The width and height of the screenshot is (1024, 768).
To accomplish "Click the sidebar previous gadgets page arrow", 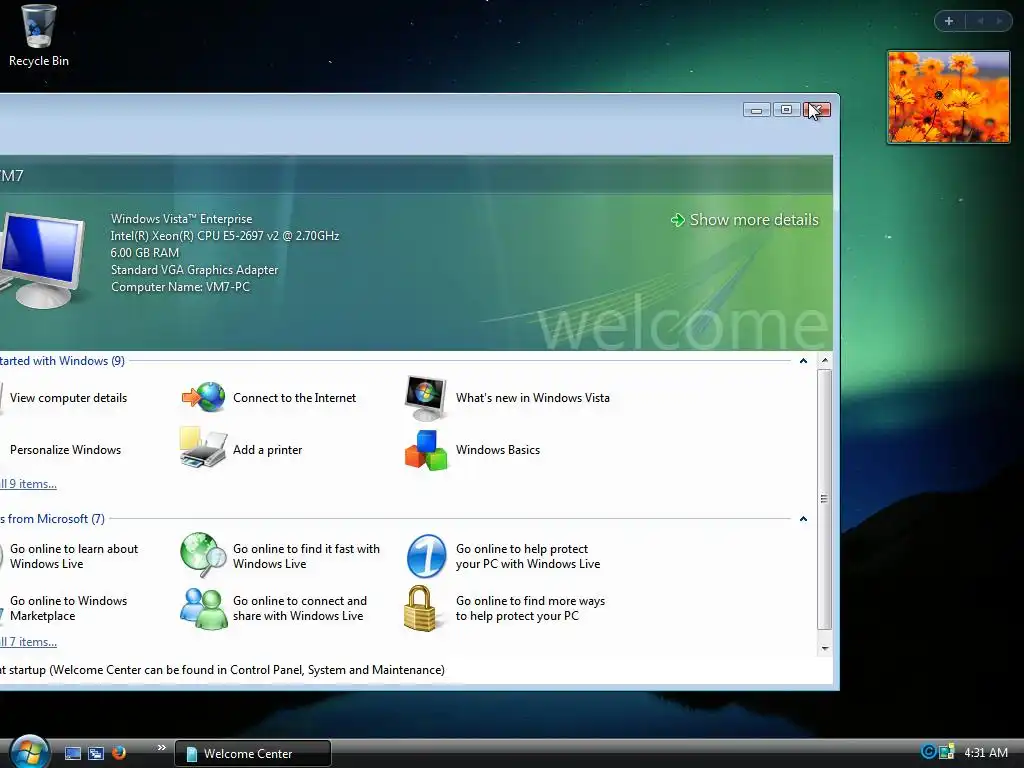I will (980, 21).
